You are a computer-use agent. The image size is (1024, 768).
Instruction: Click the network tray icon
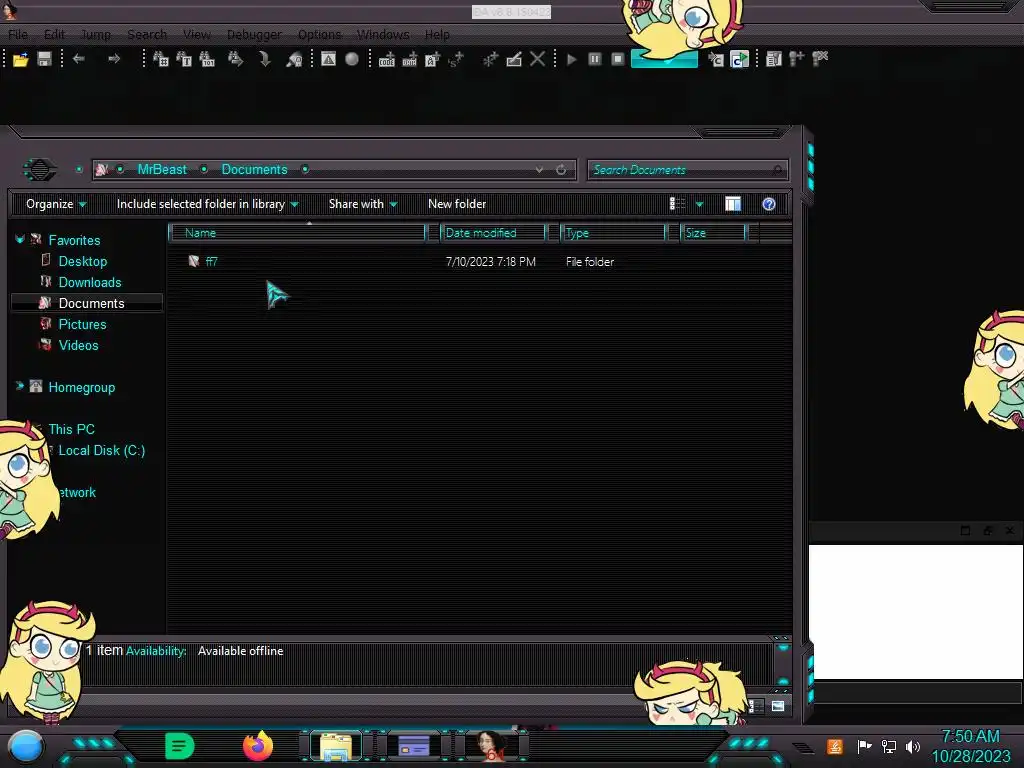point(888,746)
